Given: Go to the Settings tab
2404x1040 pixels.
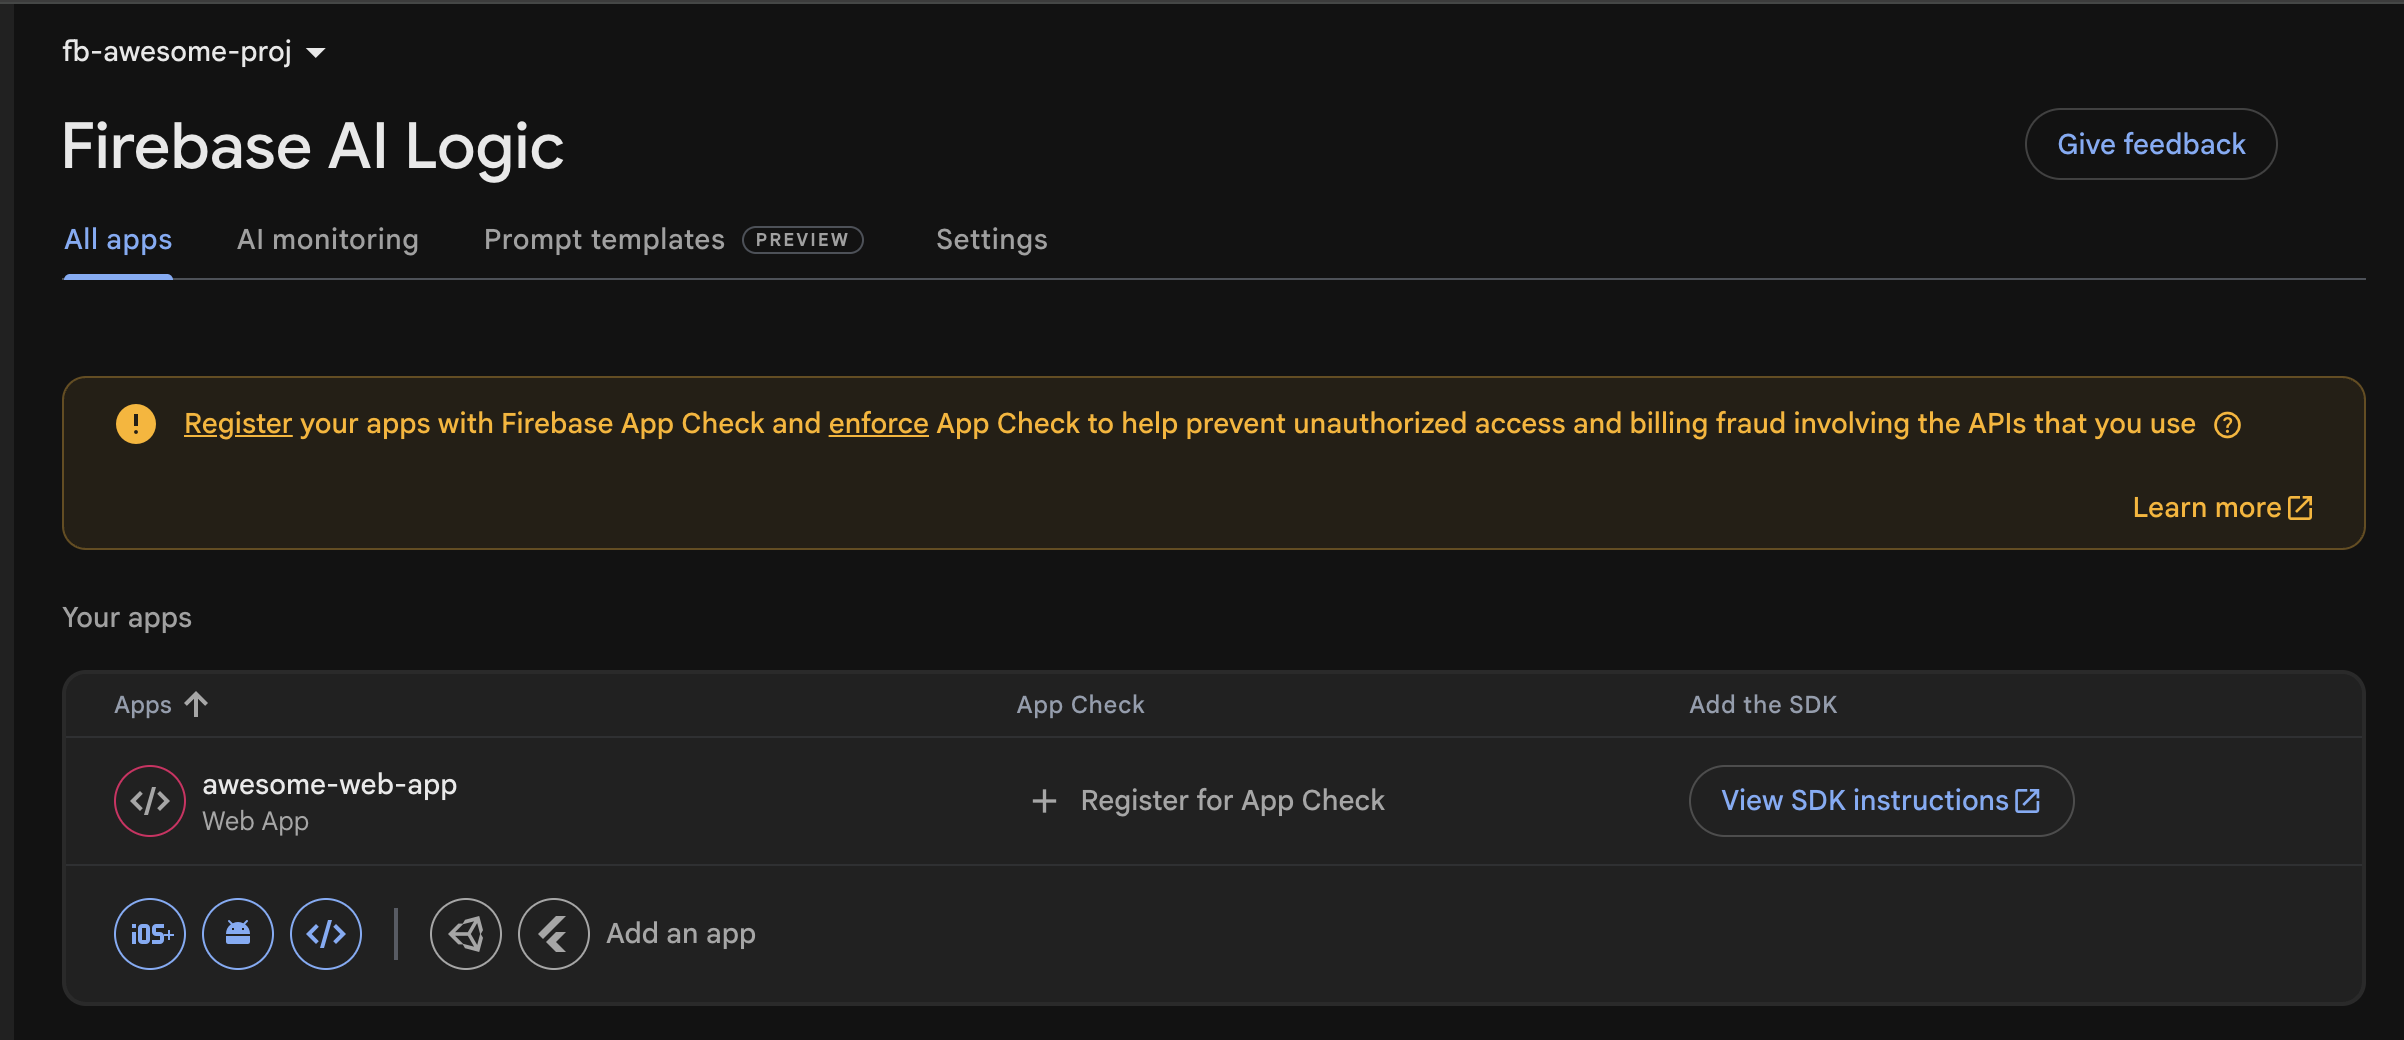Looking at the screenshot, I should [x=991, y=240].
